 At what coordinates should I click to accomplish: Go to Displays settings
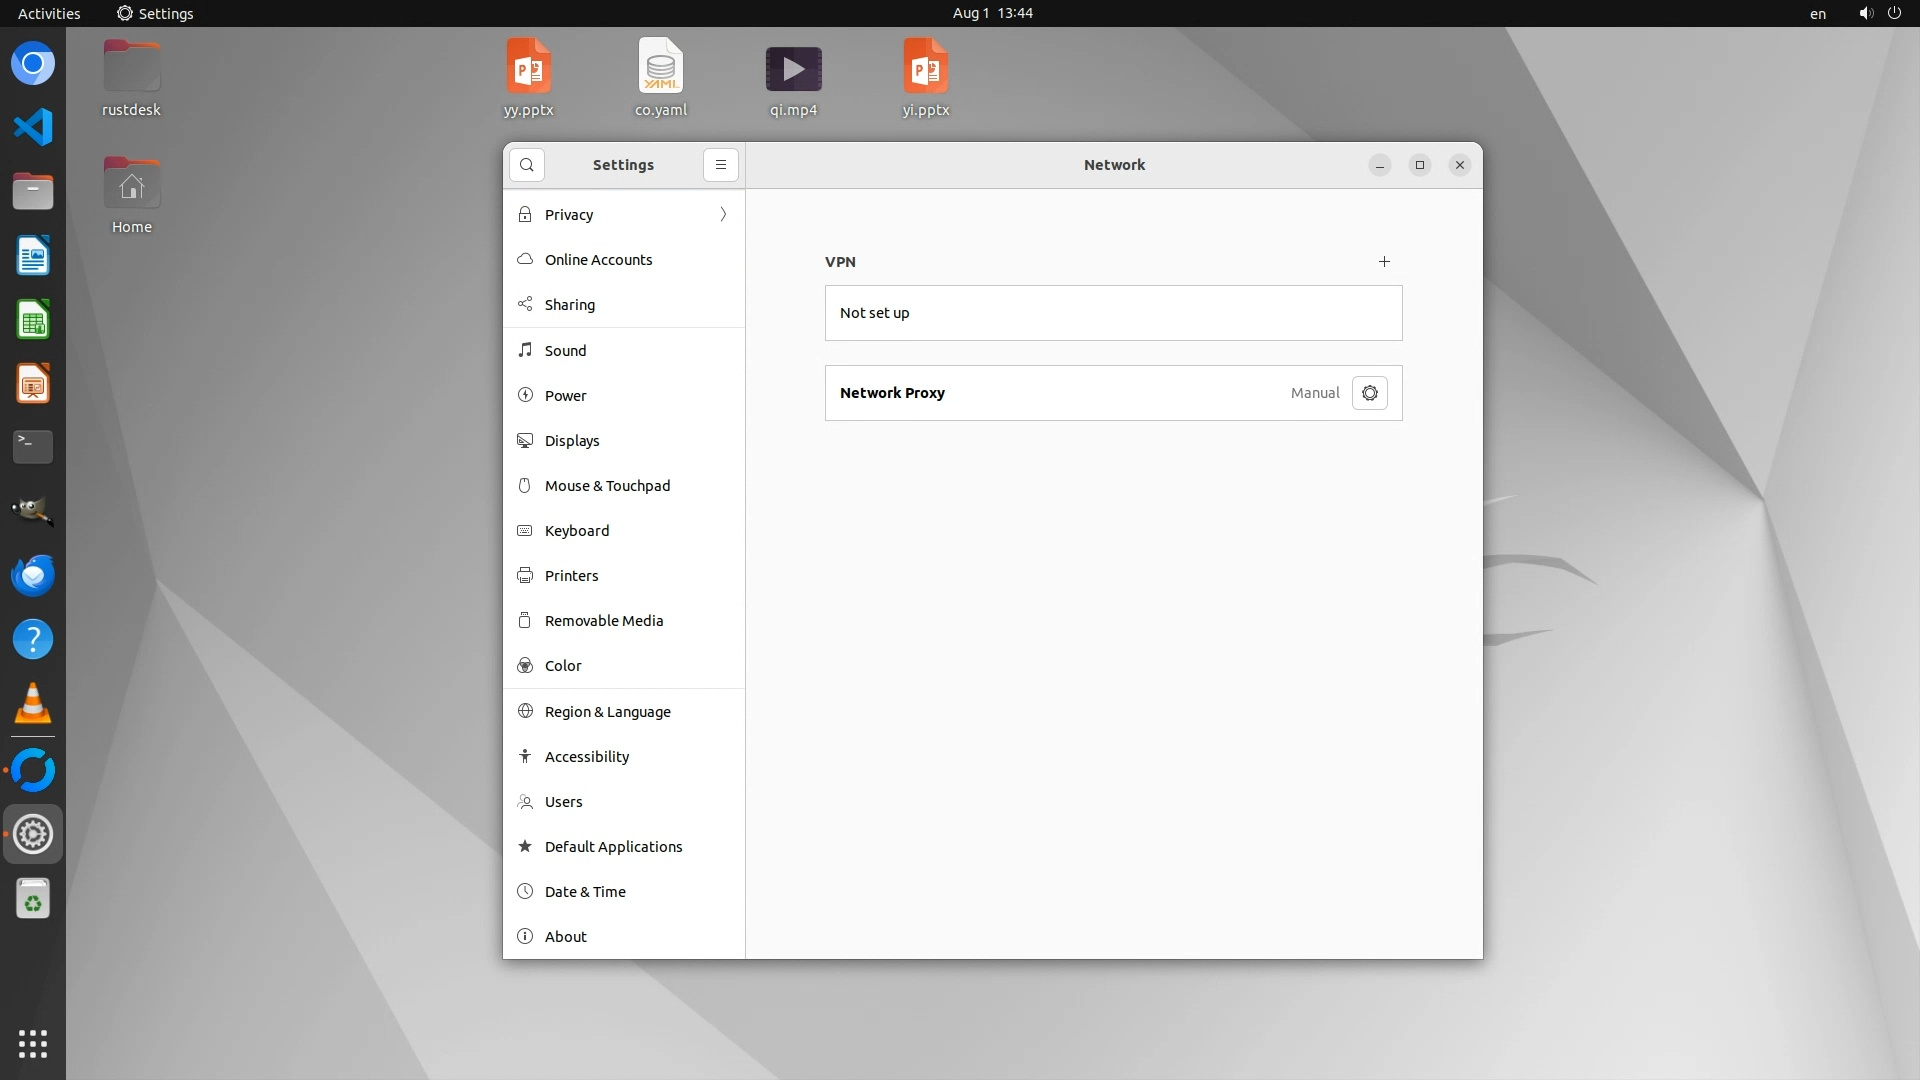tap(572, 441)
